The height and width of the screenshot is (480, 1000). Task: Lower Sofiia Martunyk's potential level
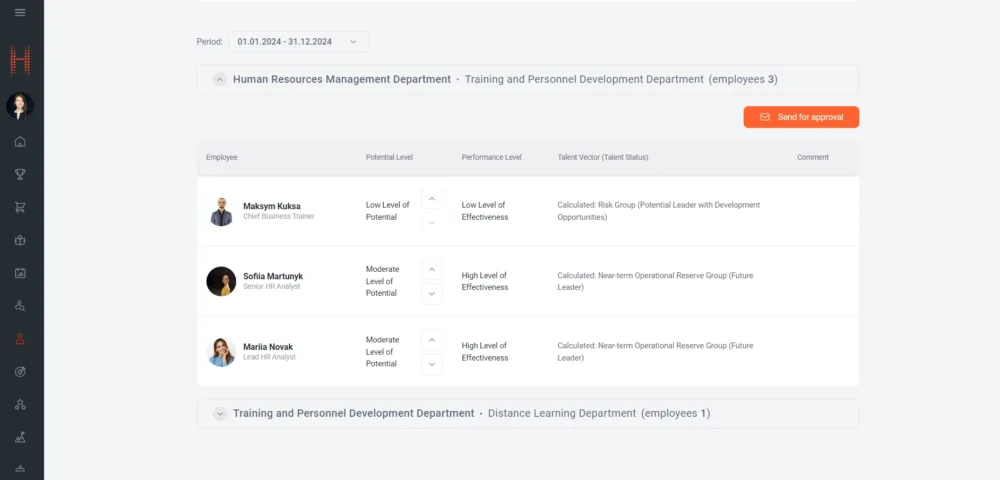(432, 293)
